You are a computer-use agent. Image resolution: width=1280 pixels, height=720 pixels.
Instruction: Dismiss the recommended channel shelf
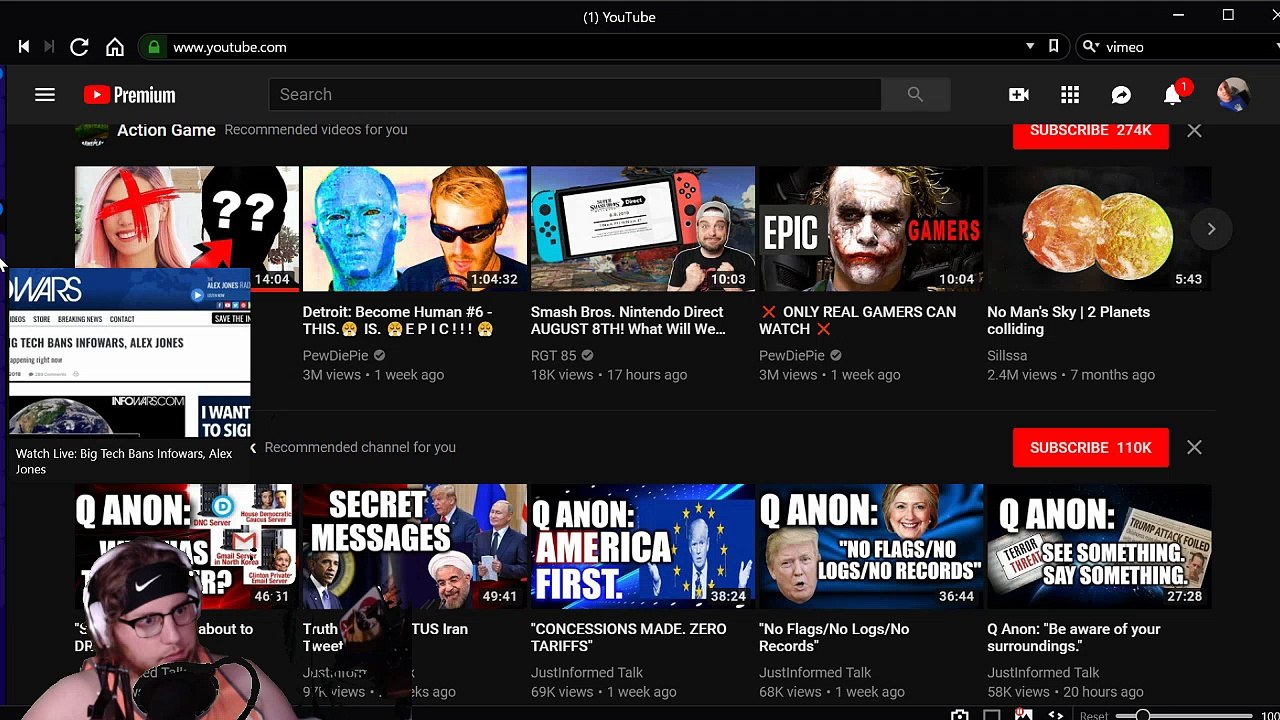click(x=1194, y=447)
